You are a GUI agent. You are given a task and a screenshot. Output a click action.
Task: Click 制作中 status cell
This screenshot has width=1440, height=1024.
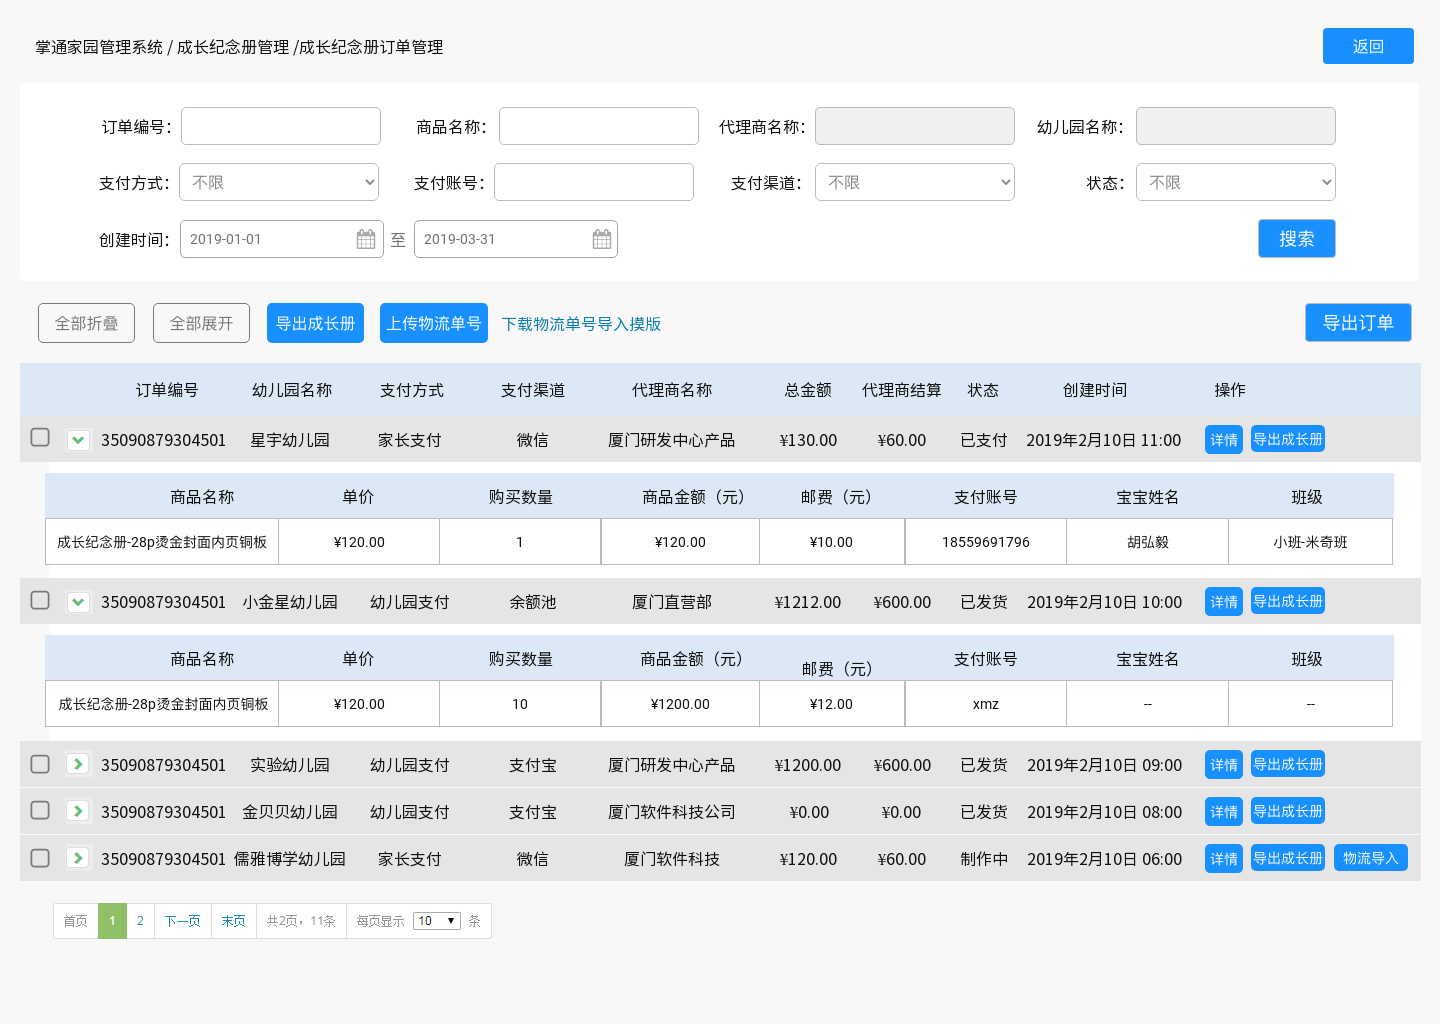[x=984, y=859]
